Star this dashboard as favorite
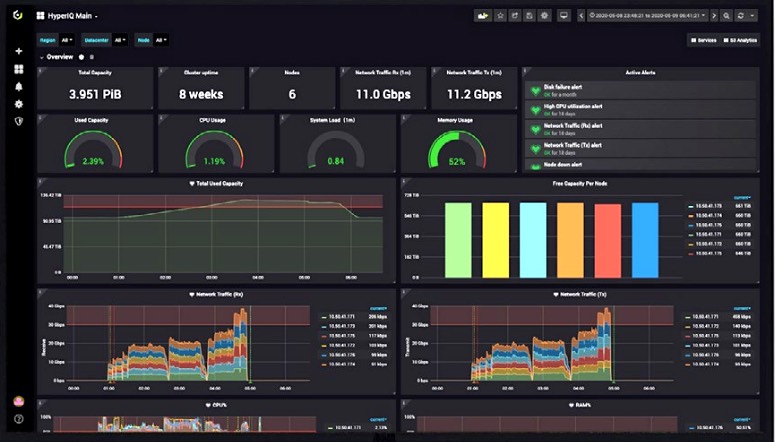The height and width of the screenshot is (442, 775). pyautogui.click(x=500, y=16)
